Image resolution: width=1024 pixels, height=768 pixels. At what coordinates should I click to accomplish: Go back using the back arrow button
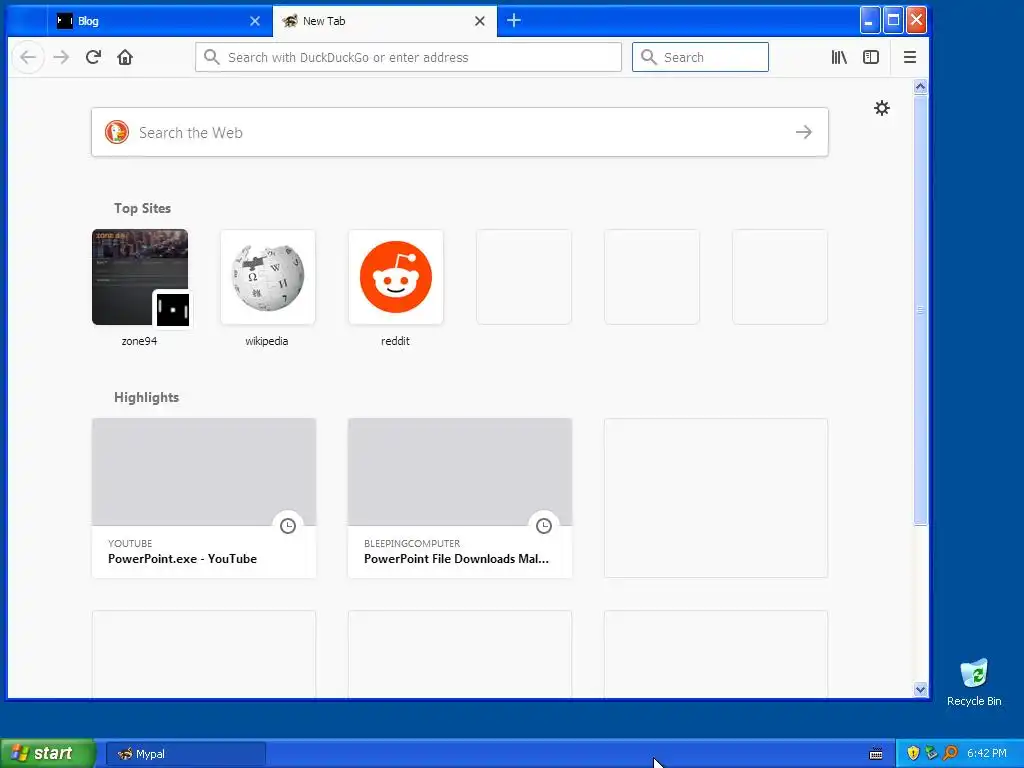(28, 57)
